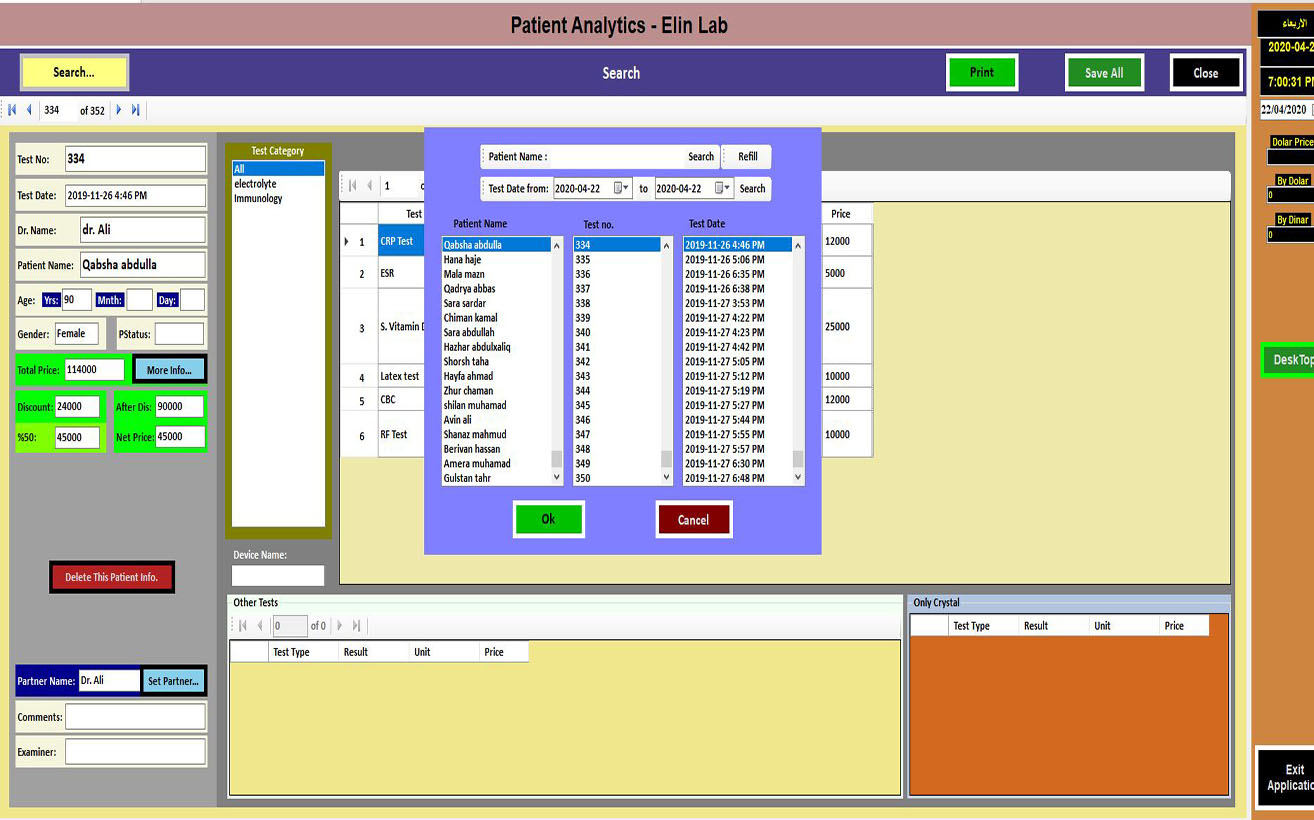This screenshot has width=1314, height=820.
Task: Click the Net Price field showing 45000
Action: tap(180, 436)
